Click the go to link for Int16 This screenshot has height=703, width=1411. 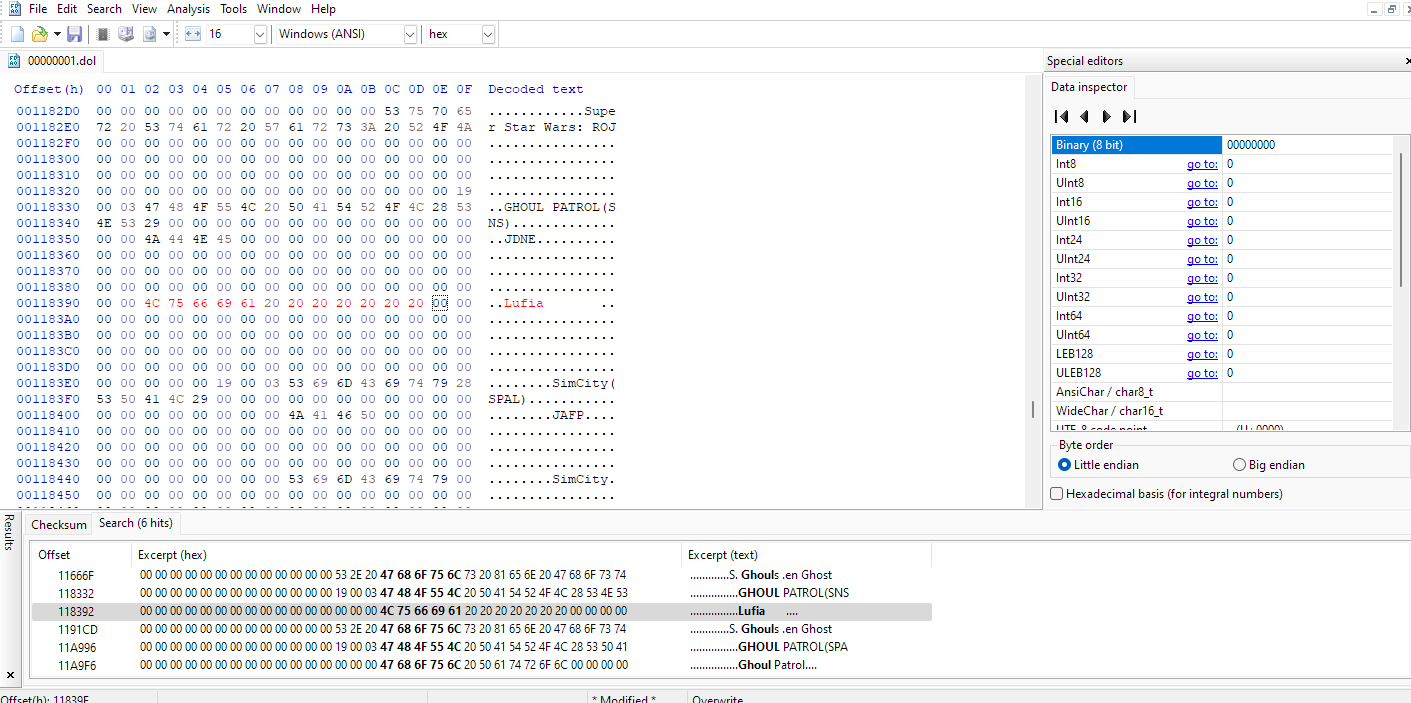[x=1202, y=202]
